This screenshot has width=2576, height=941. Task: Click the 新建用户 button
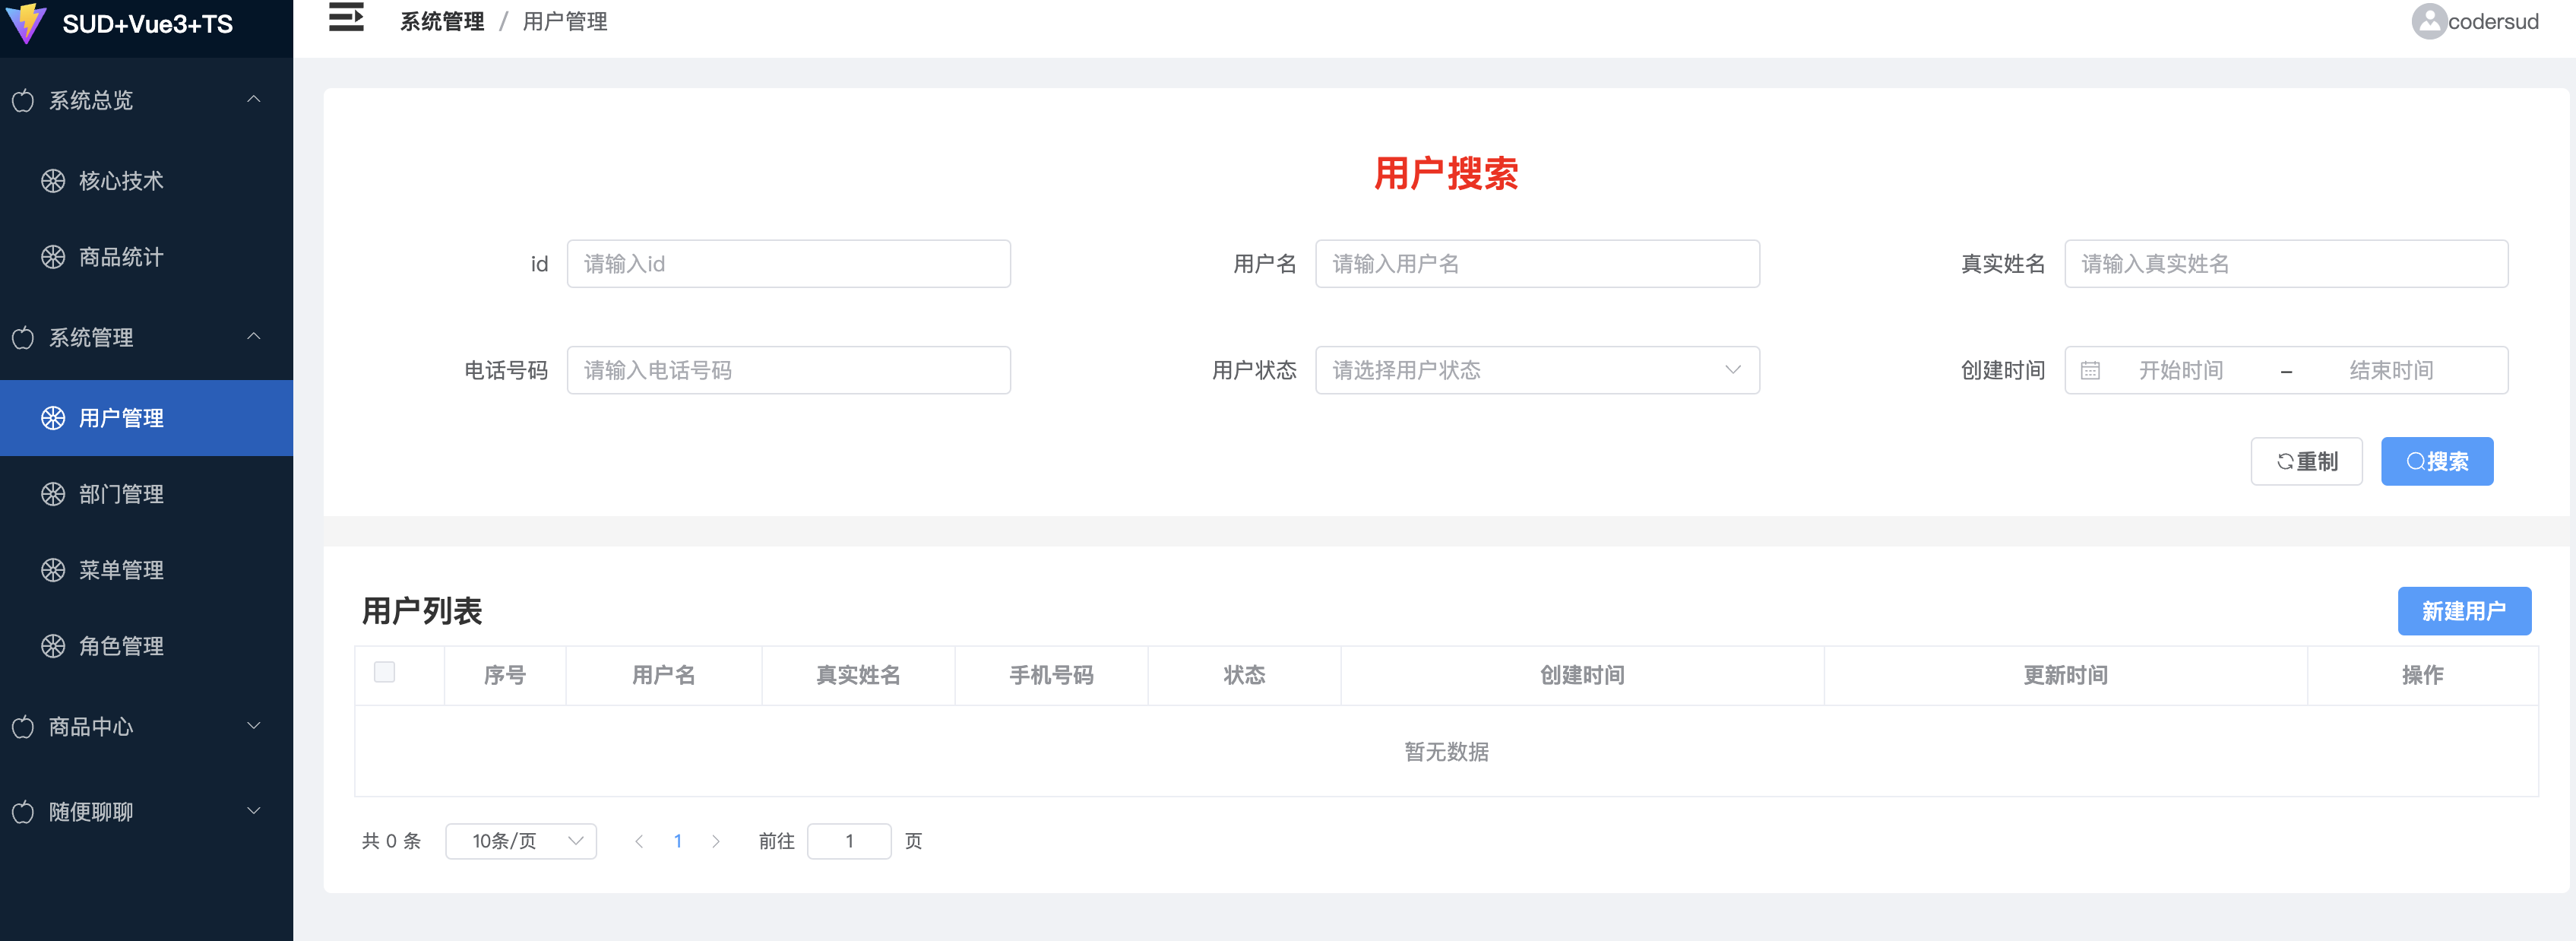point(2464,611)
